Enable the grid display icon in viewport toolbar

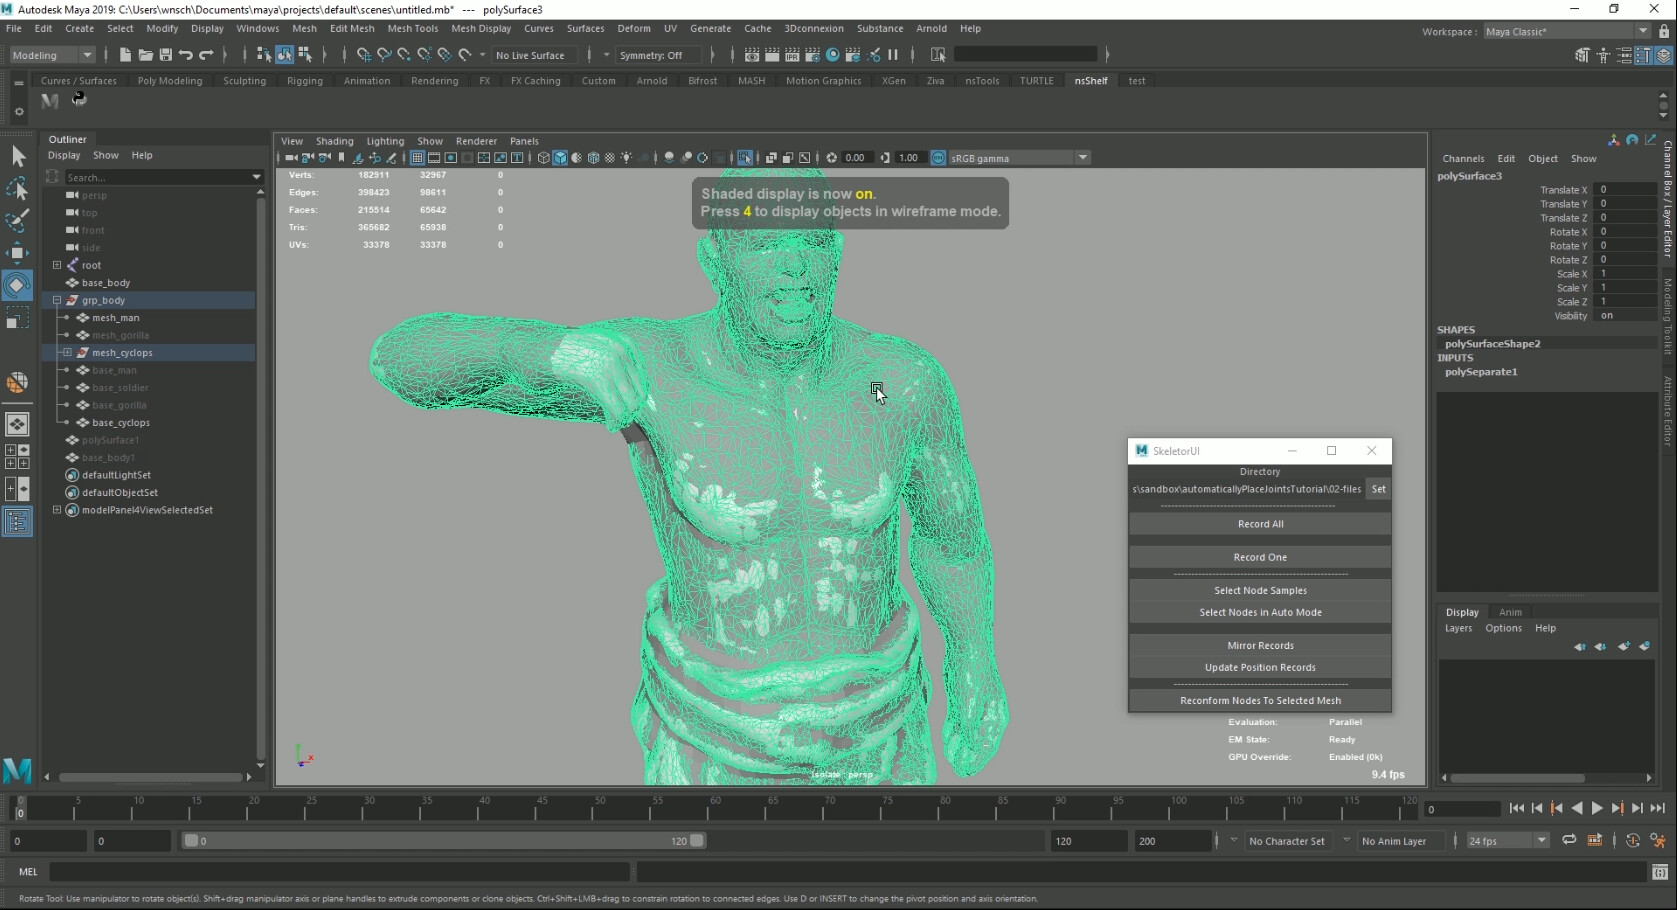click(417, 157)
